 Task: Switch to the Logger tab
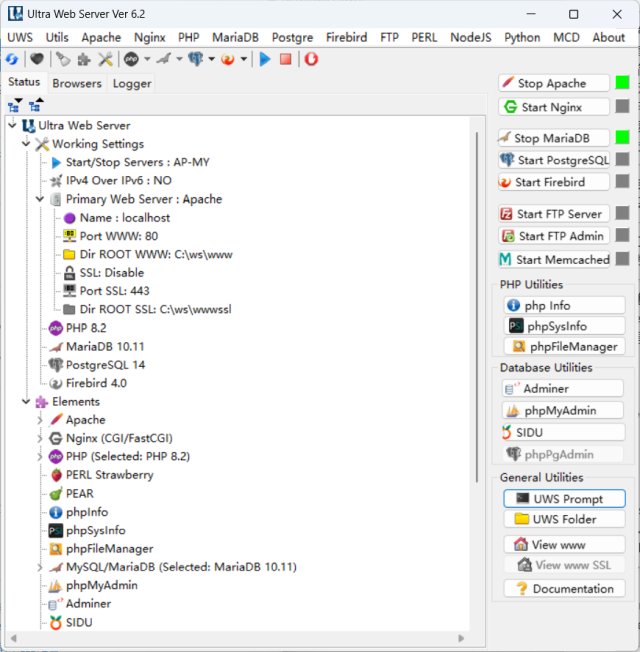click(x=132, y=84)
